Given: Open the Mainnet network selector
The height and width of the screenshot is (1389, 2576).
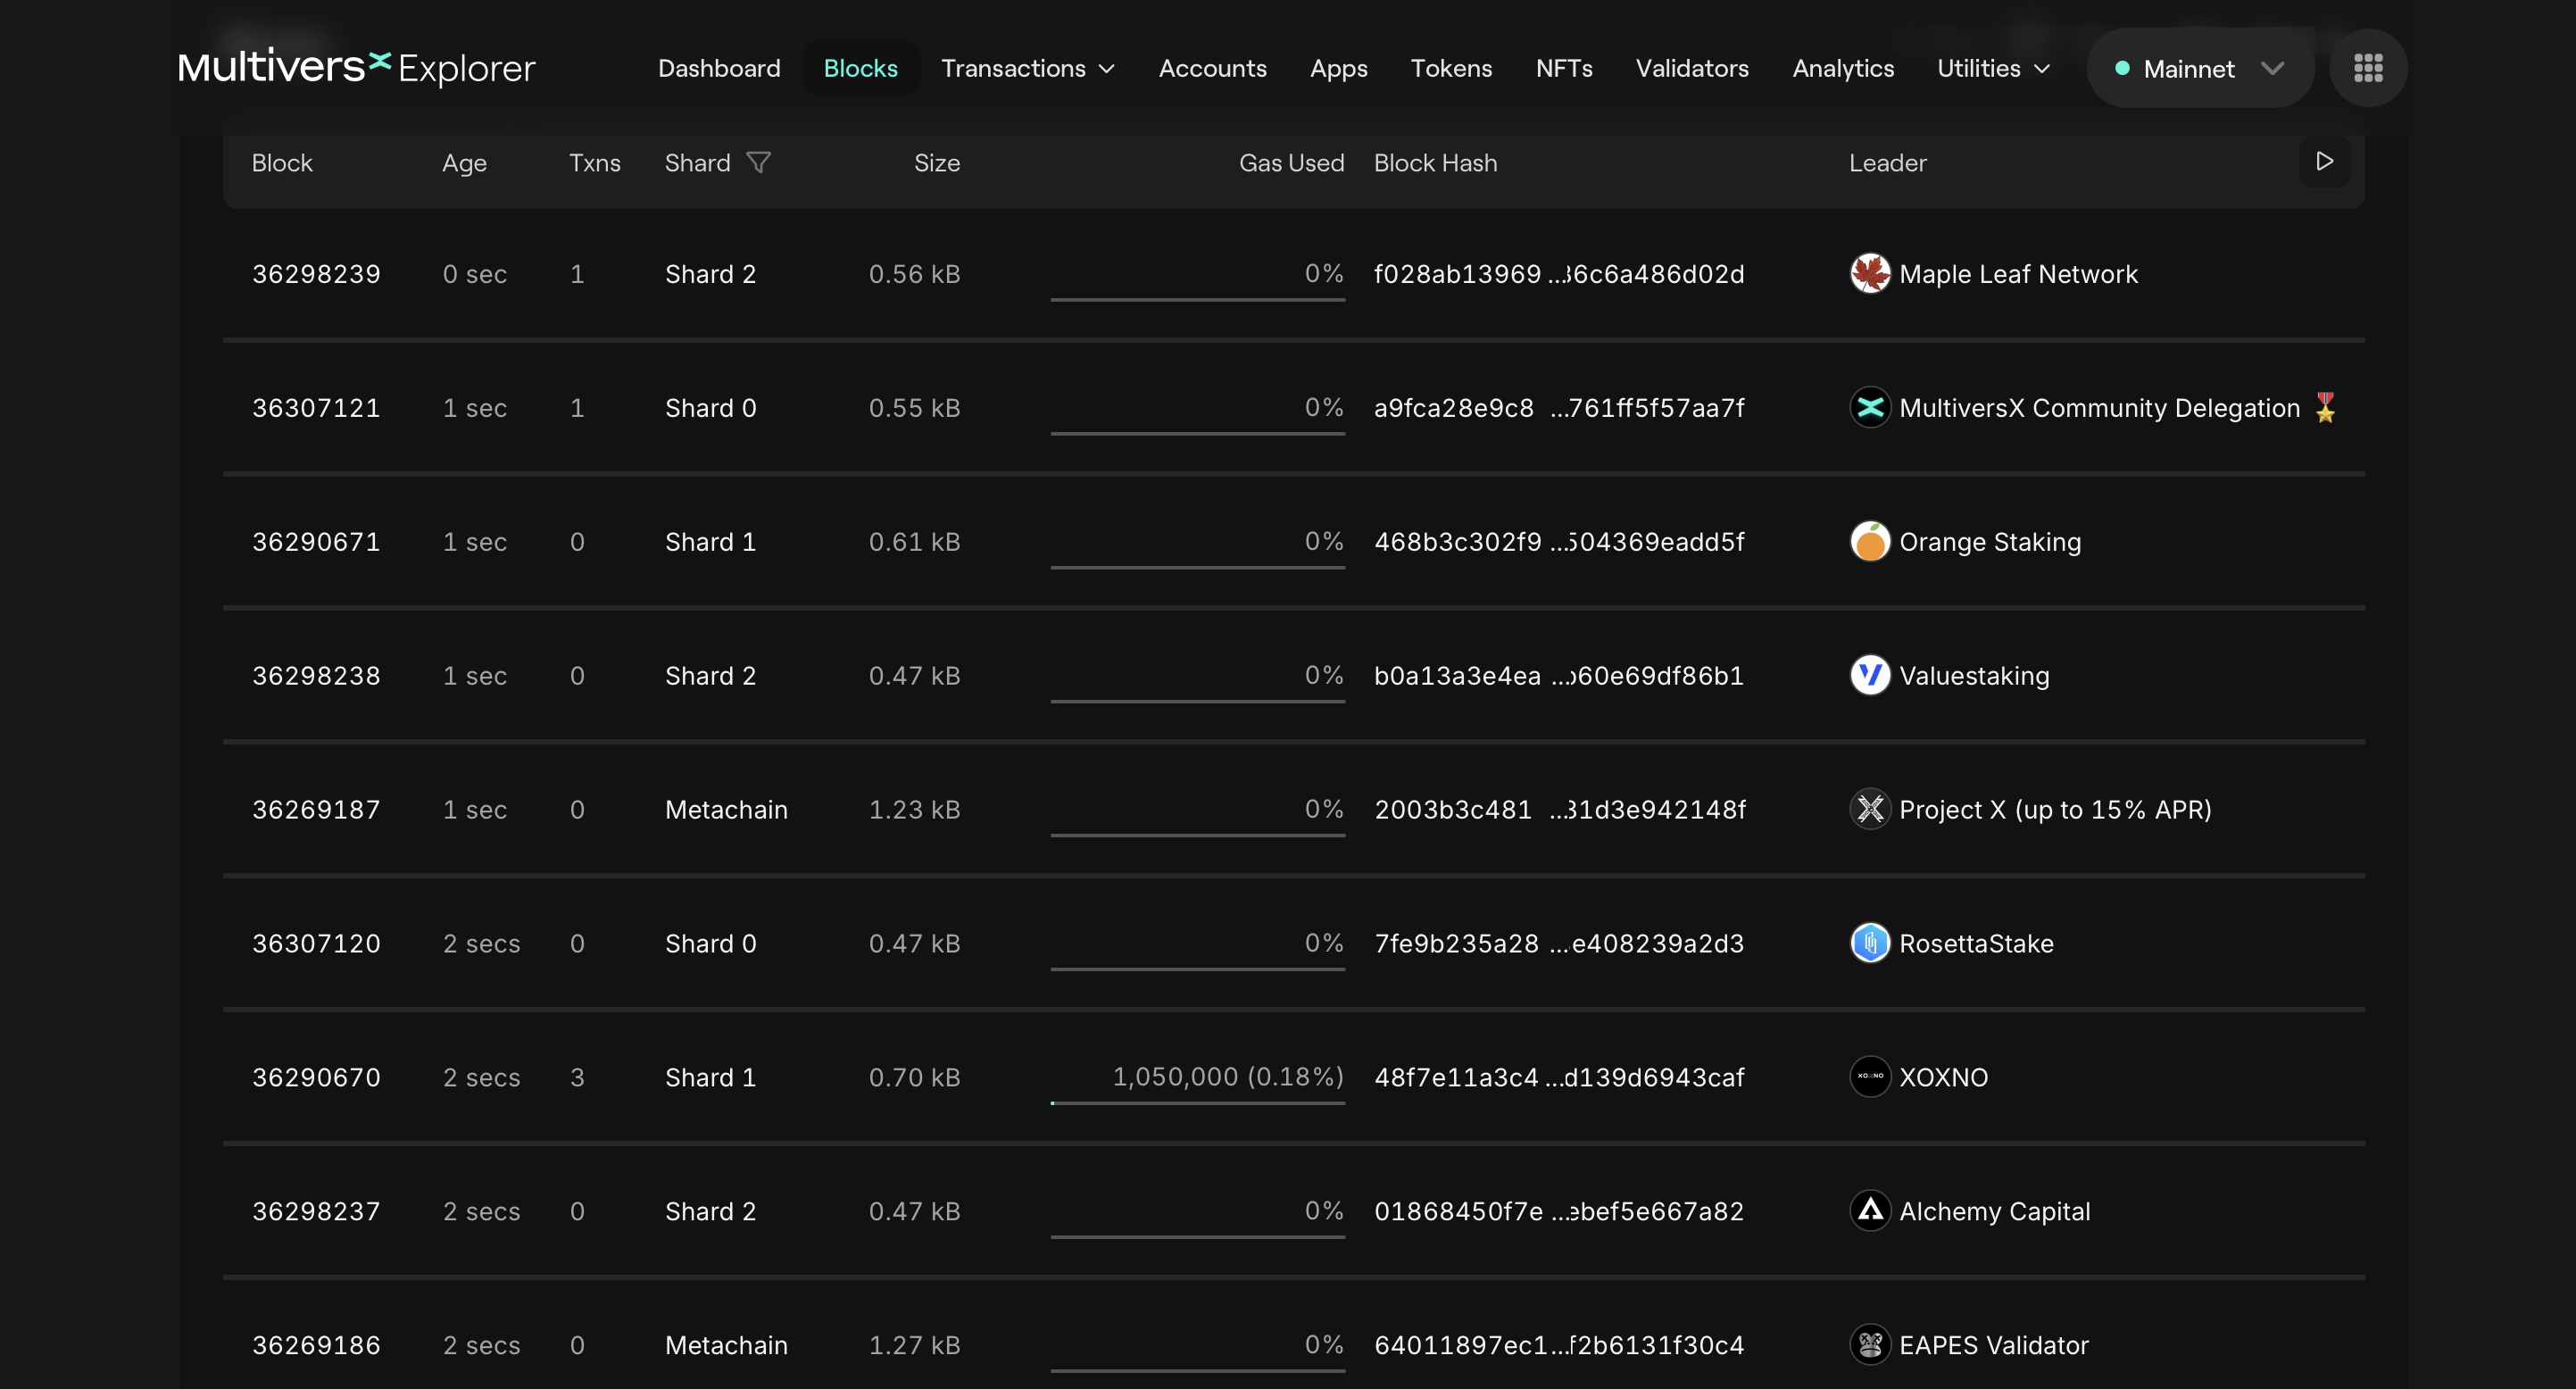Looking at the screenshot, I should [2200, 68].
